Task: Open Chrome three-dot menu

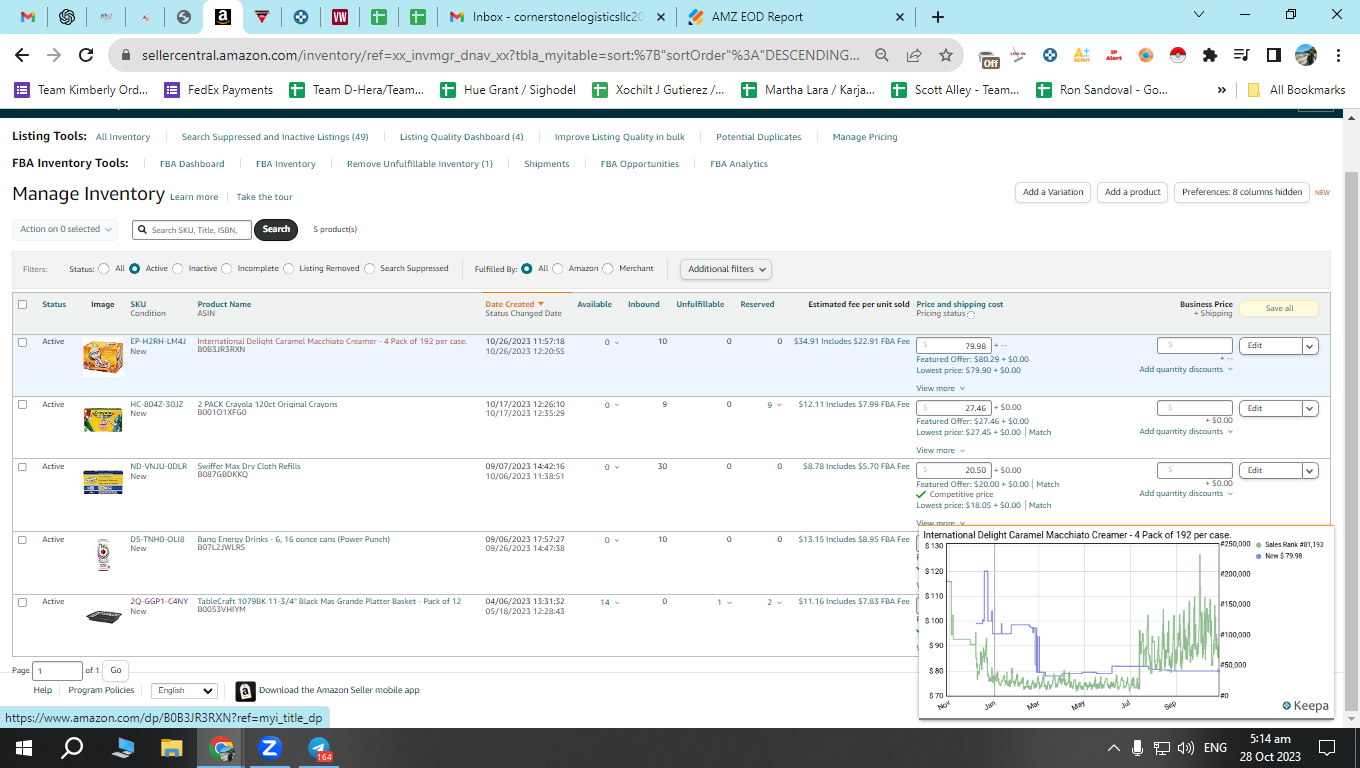Action: [x=1337, y=55]
